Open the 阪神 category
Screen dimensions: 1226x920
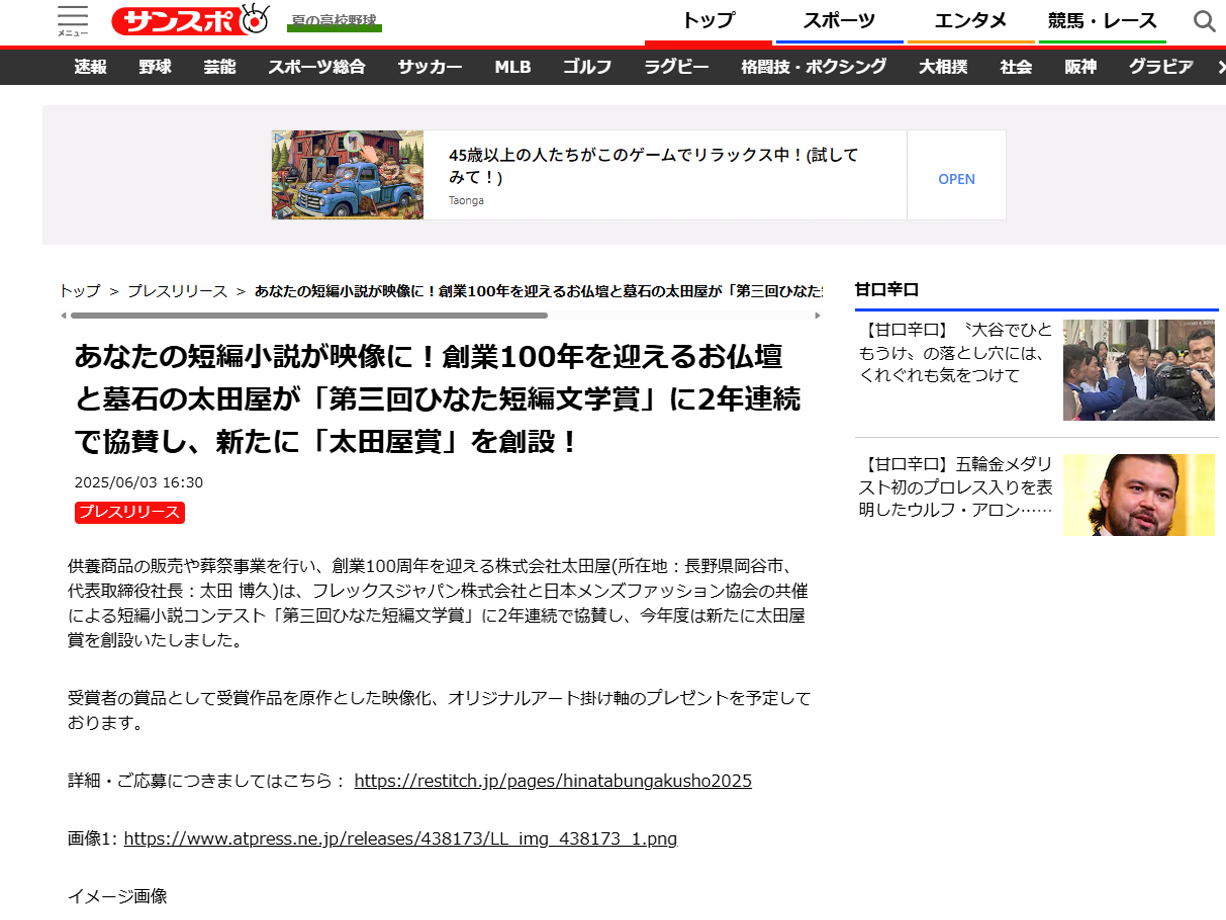(1080, 67)
